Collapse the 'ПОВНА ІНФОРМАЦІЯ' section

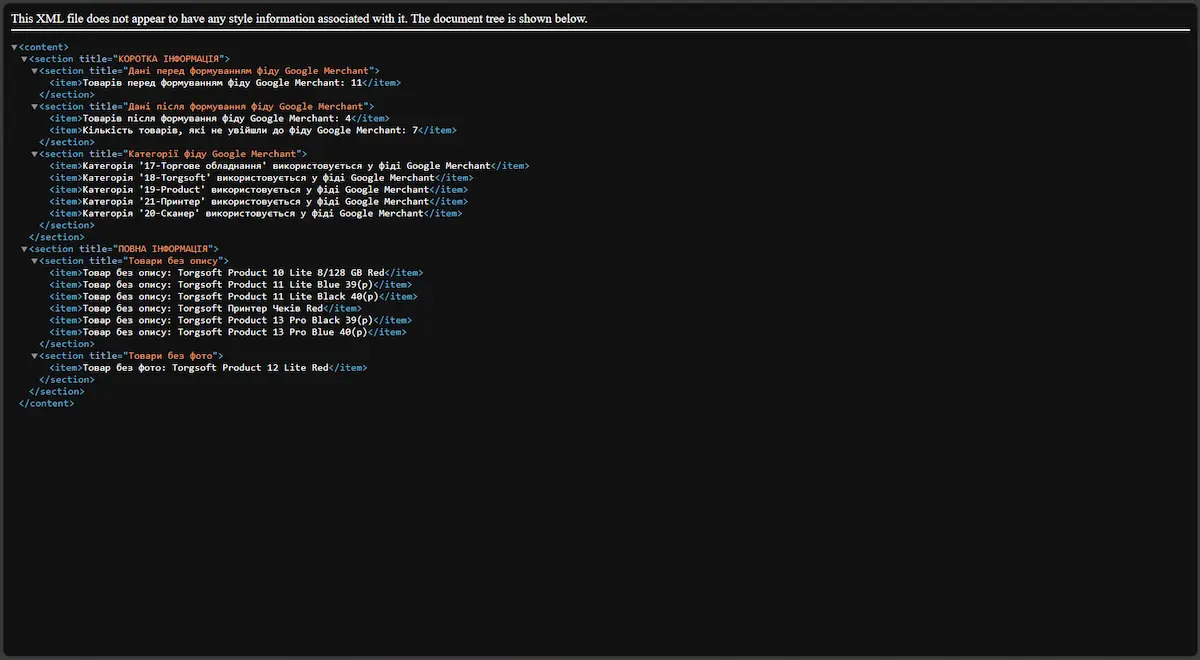click(x=24, y=249)
